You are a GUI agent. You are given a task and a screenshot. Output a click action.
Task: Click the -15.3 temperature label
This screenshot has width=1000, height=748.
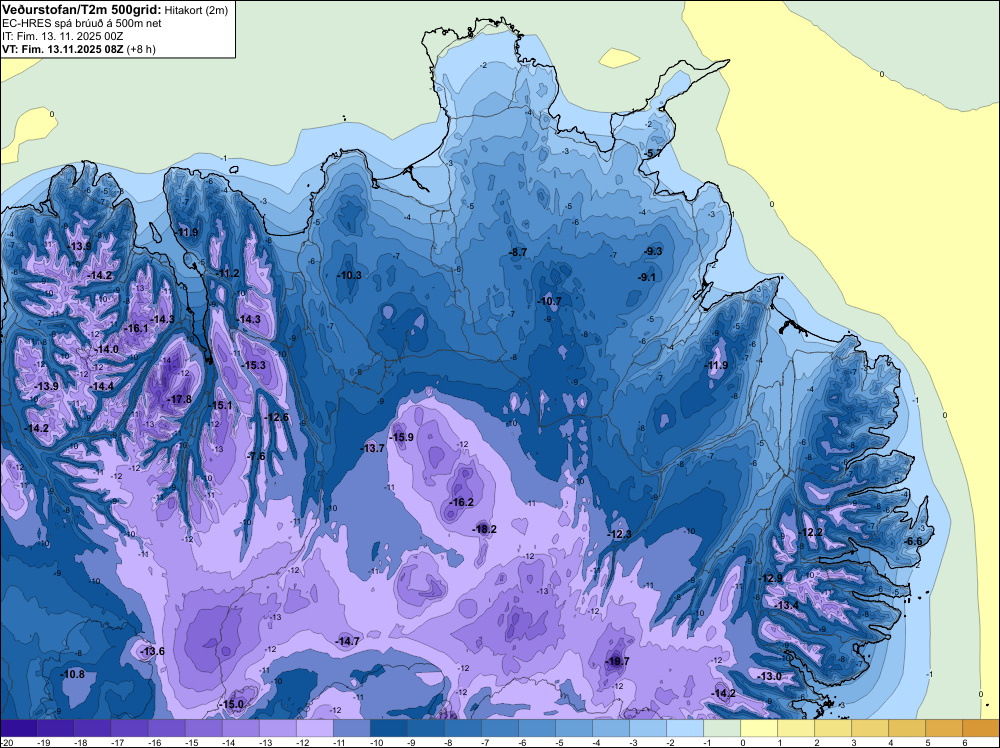pyautogui.click(x=254, y=365)
